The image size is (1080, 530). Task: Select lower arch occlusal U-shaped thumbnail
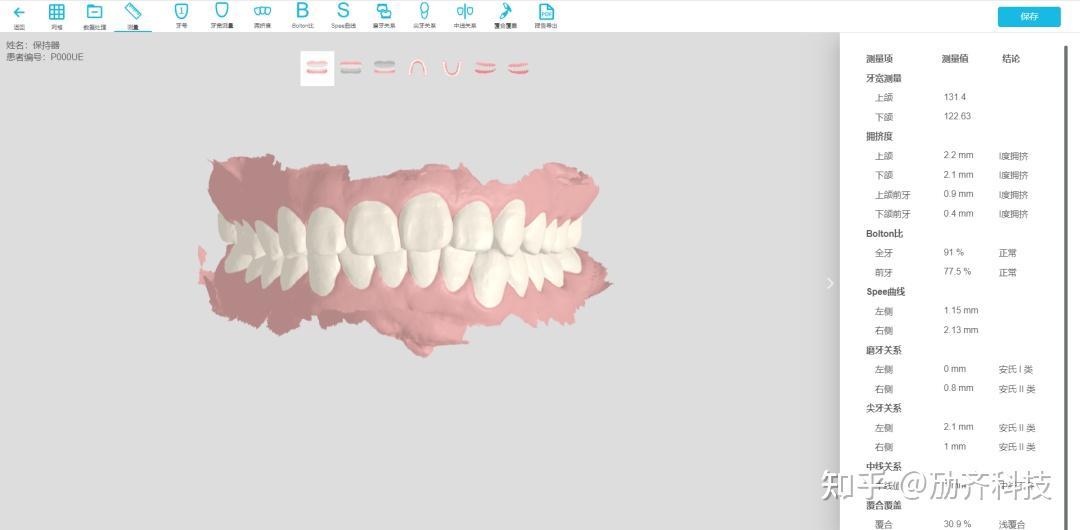pyautogui.click(x=451, y=68)
